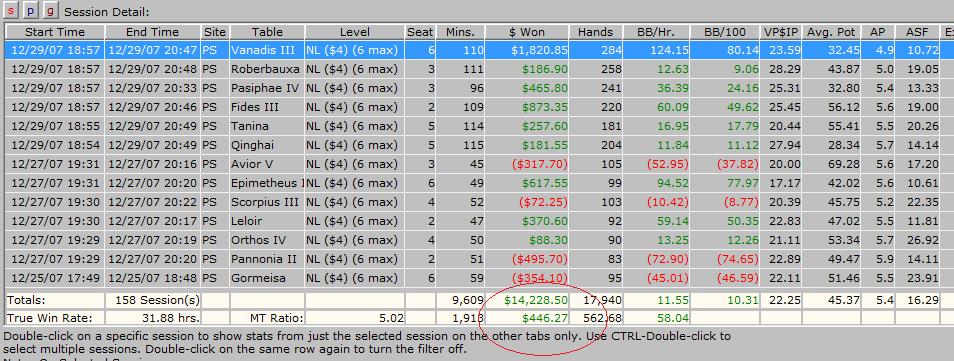Click the ($495.70) loss cell
The height and width of the screenshot is (361, 954).
tap(527, 259)
